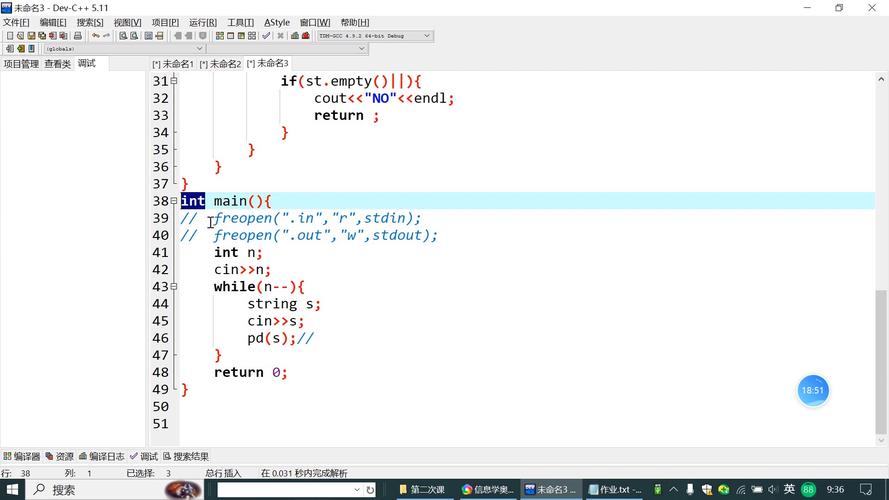Click the Profile Analysis chart icon
Image resolution: width=889 pixels, height=500 pixels.
295,36
